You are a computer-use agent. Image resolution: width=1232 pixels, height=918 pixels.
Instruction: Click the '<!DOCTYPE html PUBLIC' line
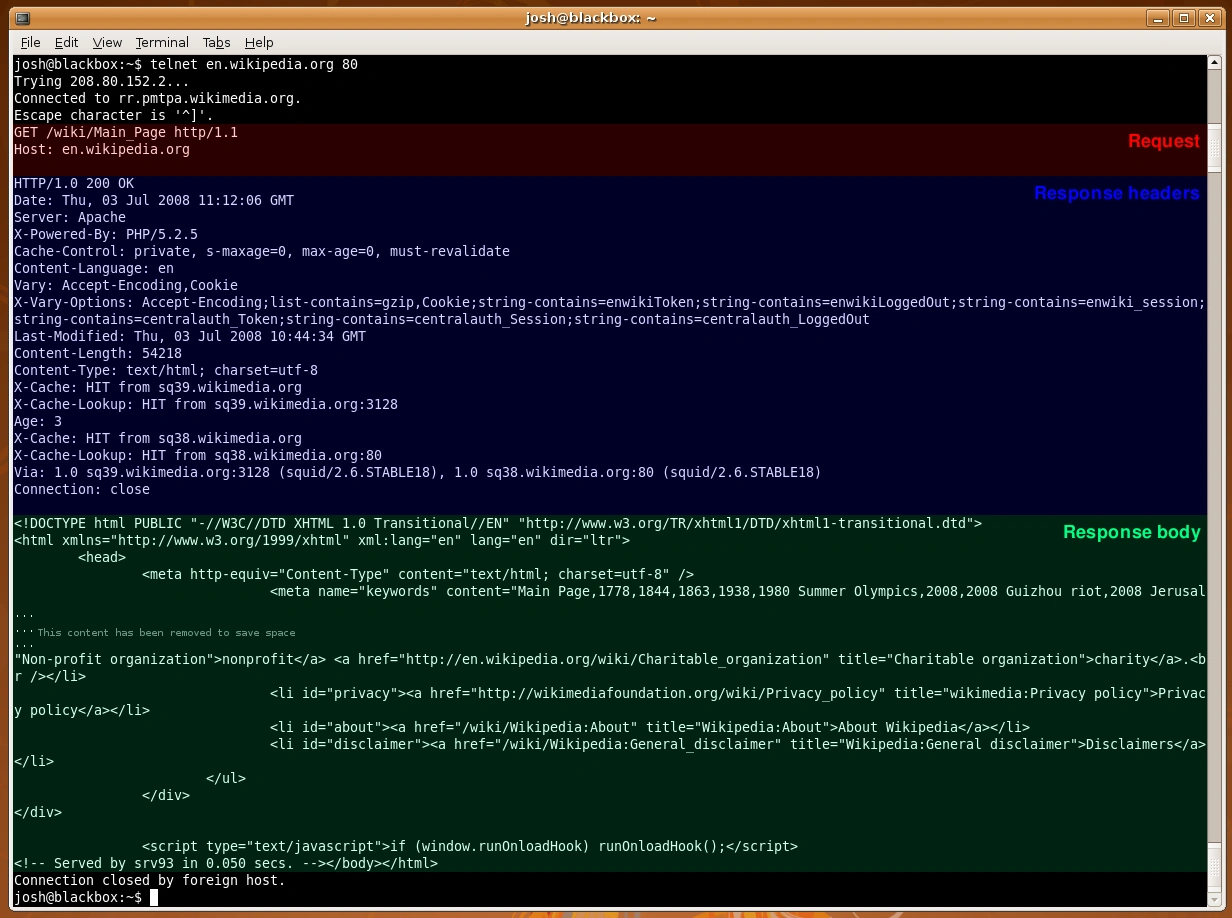coord(498,523)
